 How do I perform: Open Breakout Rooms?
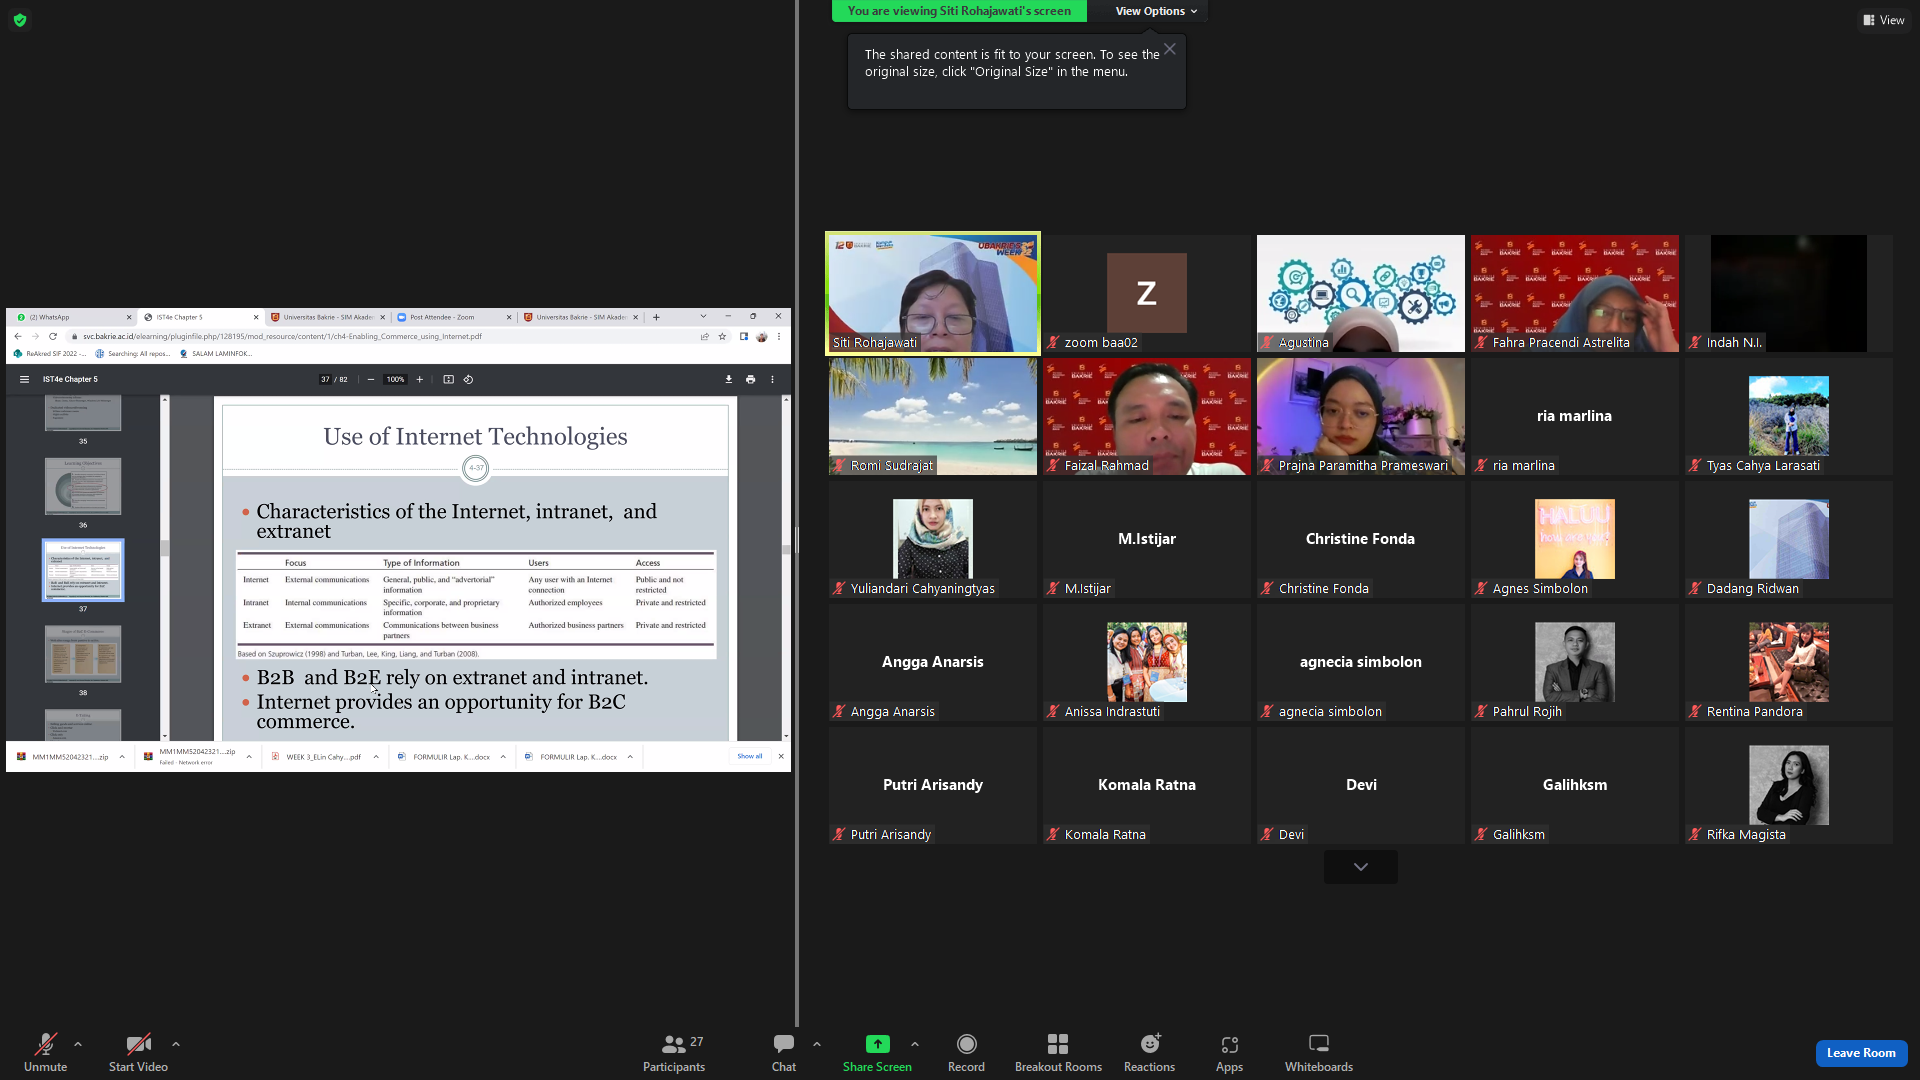[x=1058, y=1053]
